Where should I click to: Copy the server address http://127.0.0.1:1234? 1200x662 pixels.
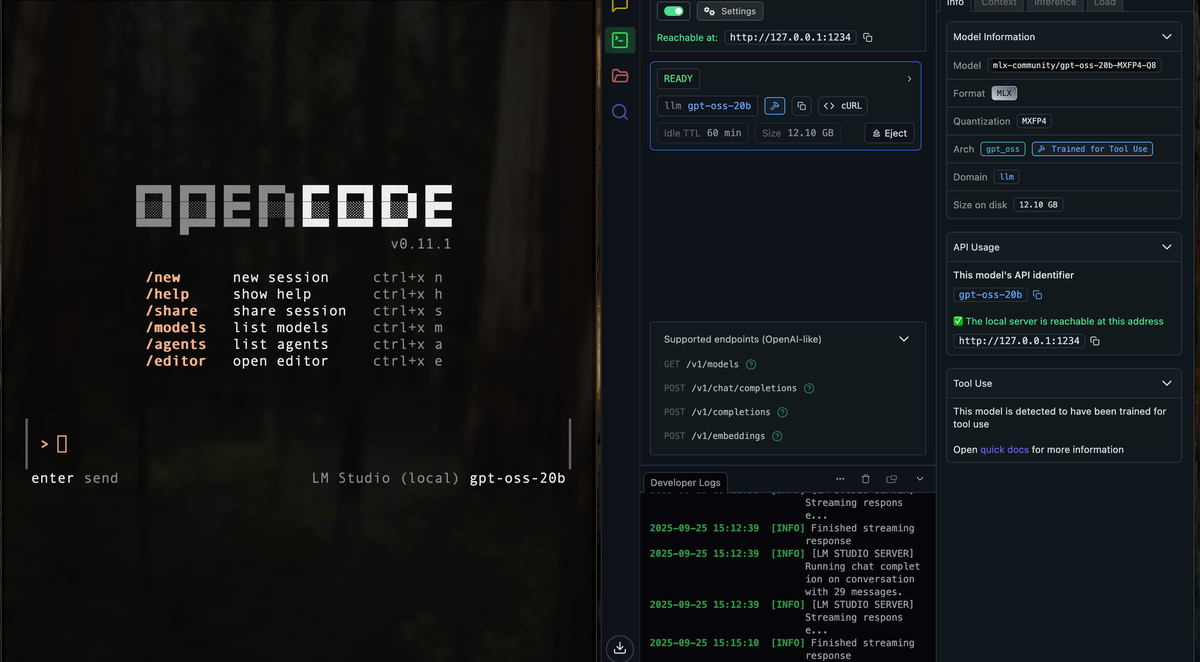(866, 37)
